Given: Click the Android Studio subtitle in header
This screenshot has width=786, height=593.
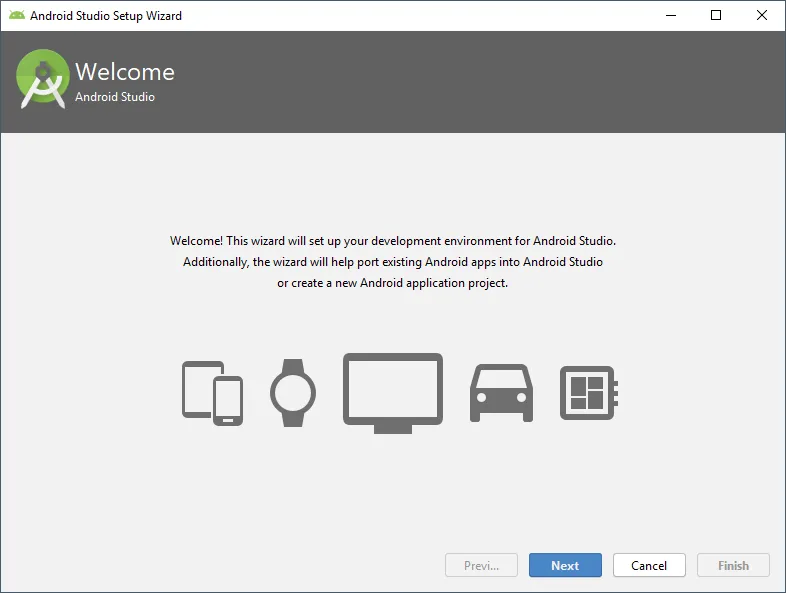Looking at the screenshot, I should 115,97.
